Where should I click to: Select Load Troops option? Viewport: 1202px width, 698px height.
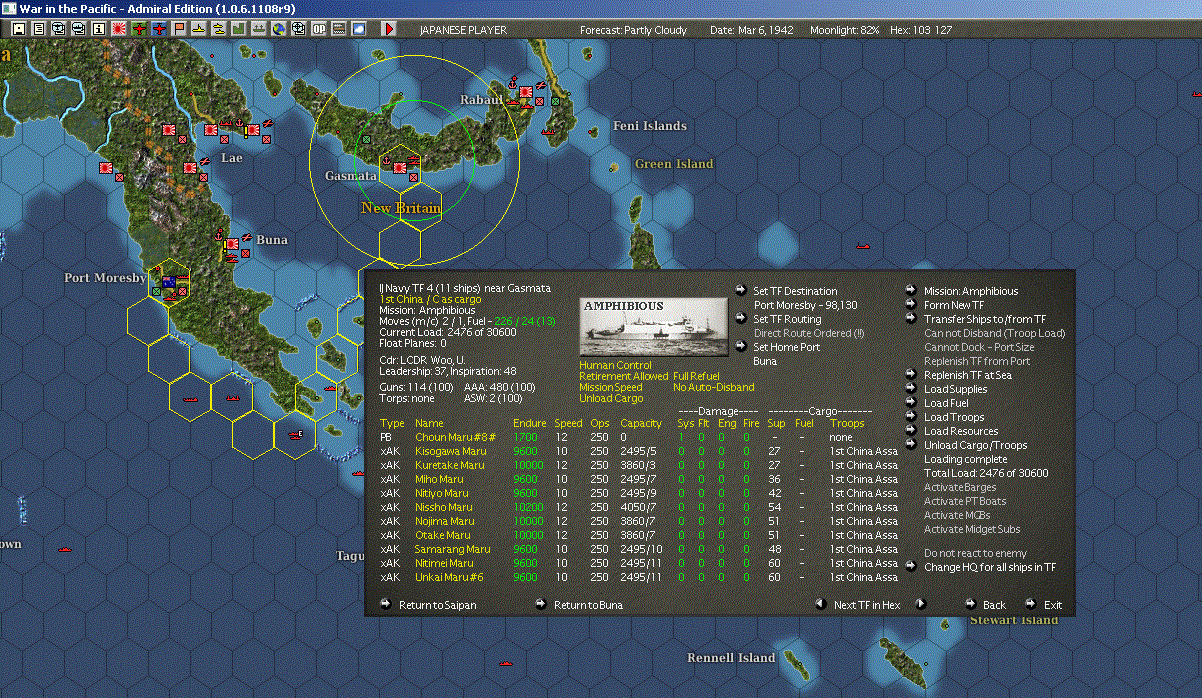954,417
